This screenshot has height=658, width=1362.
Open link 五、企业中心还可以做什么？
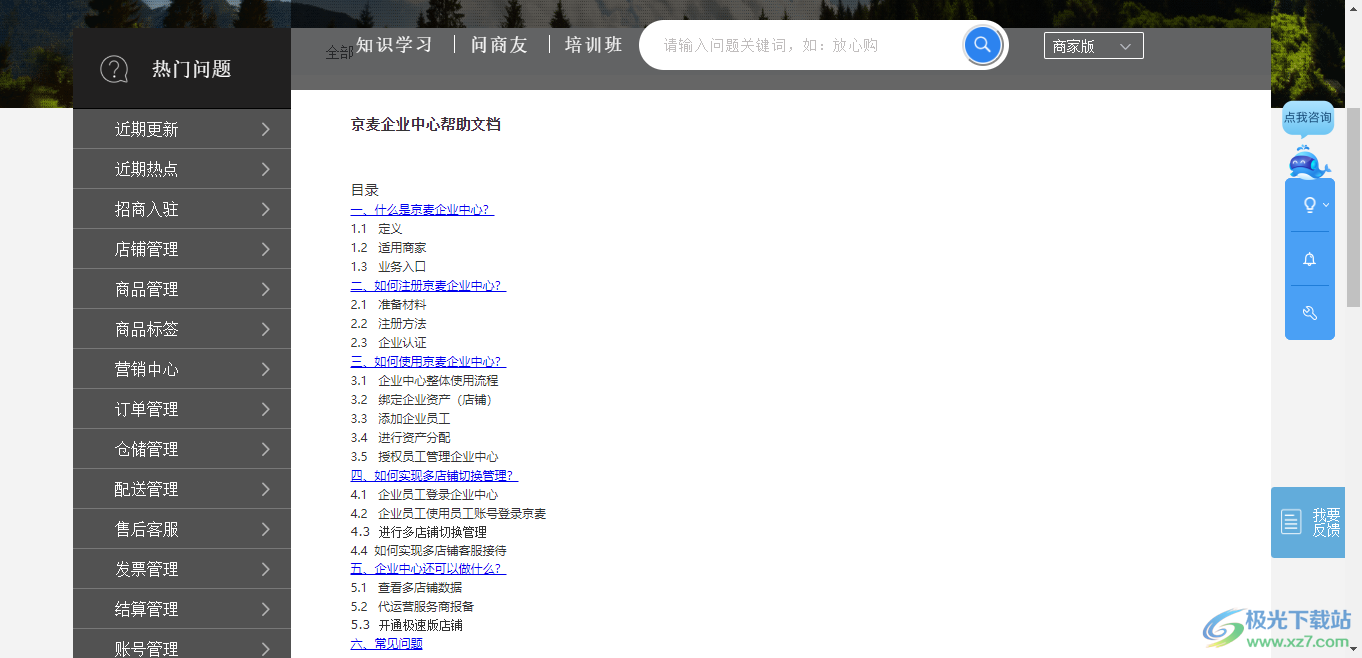428,569
